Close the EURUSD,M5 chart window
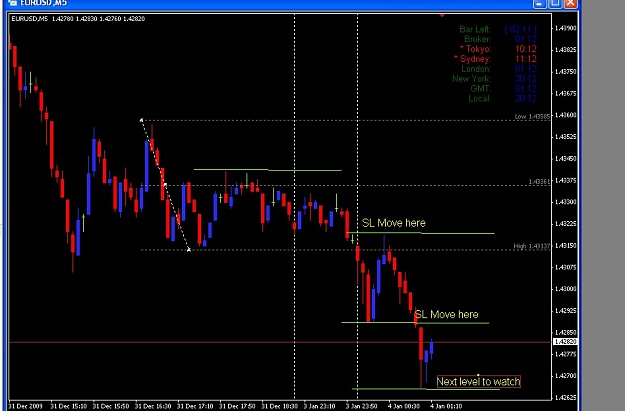 point(571,4)
